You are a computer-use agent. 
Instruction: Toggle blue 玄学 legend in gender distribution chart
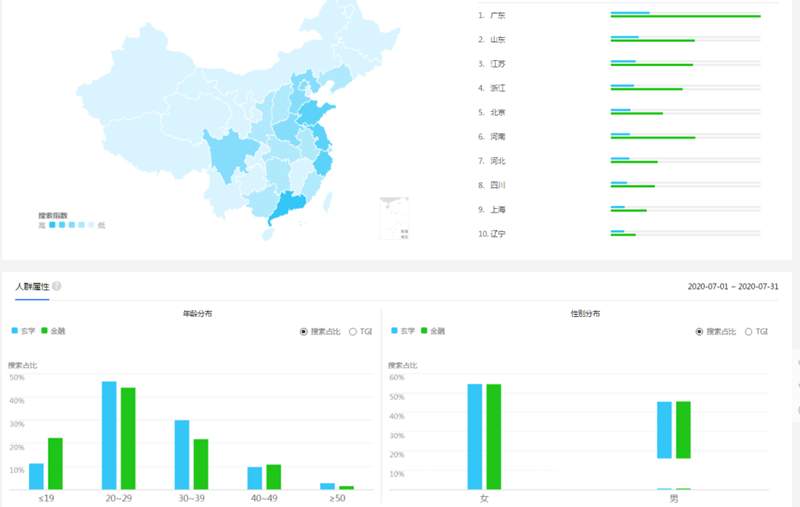point(402,331)
